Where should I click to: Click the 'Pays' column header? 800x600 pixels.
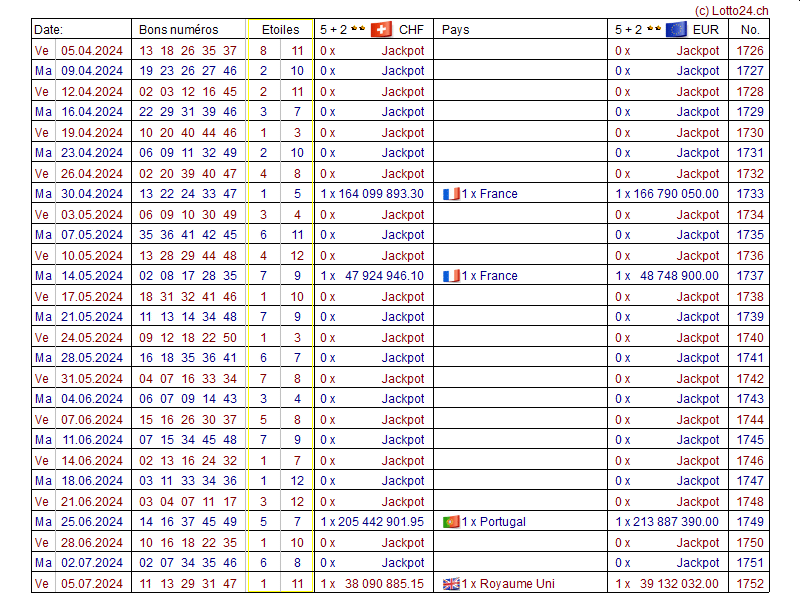pos(455,30)
